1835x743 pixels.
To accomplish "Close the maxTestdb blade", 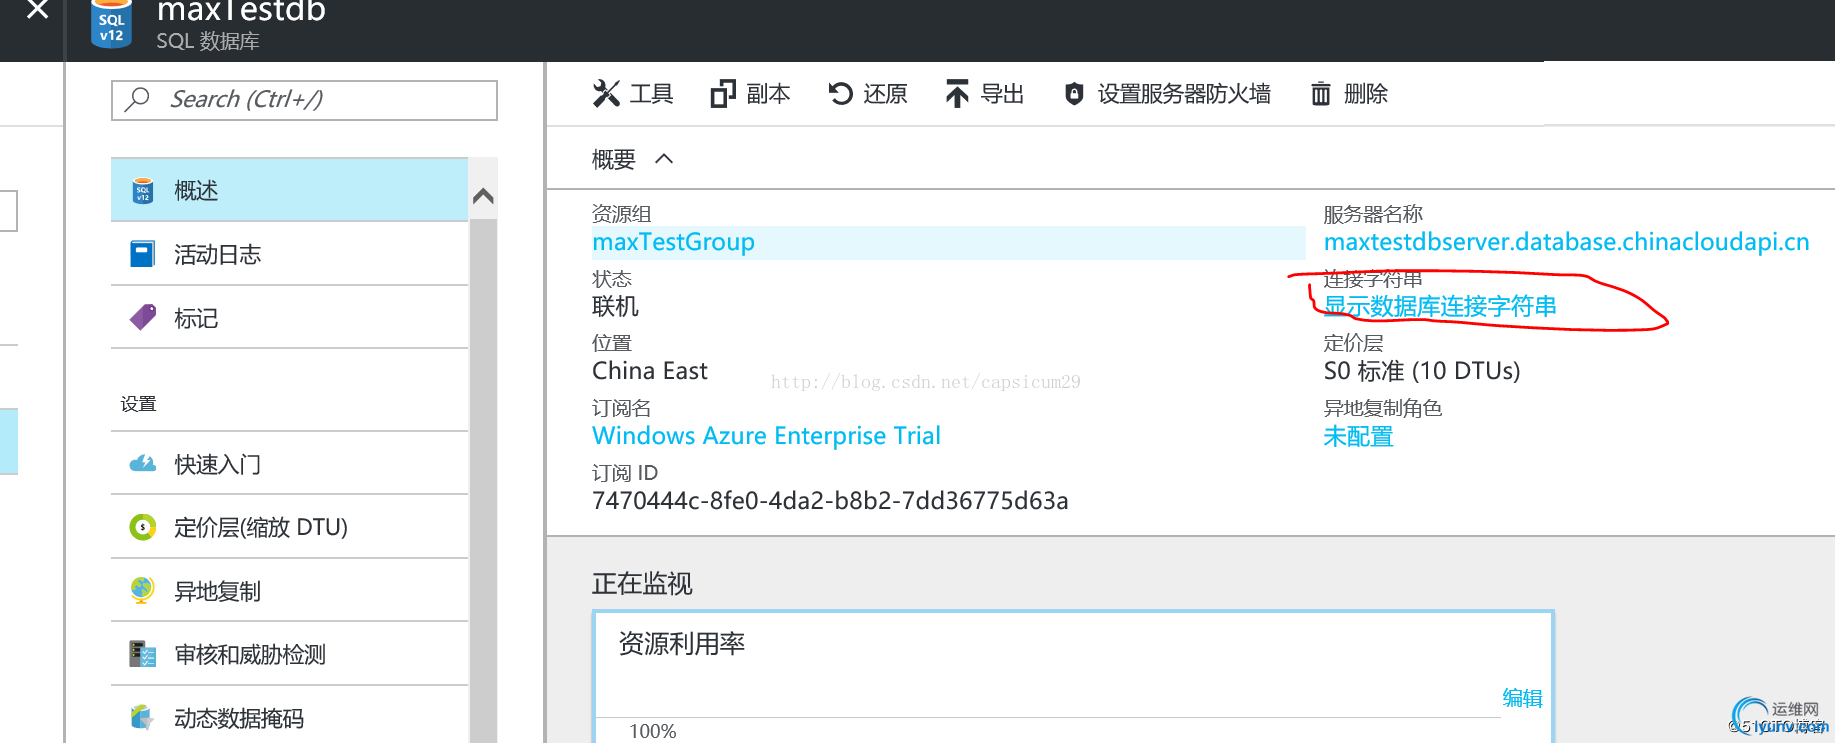I will (37, 10).
